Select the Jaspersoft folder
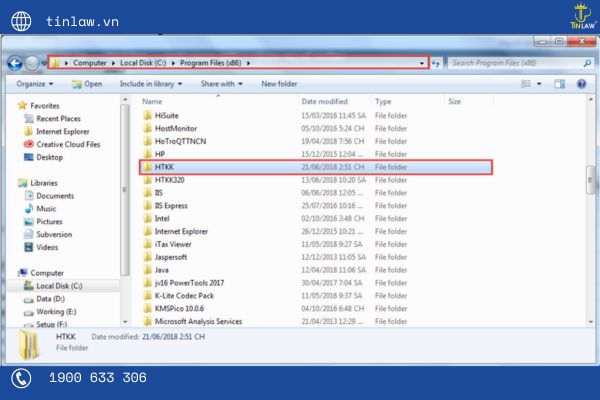This screenshot has height=400, width=600. (171, 257)
